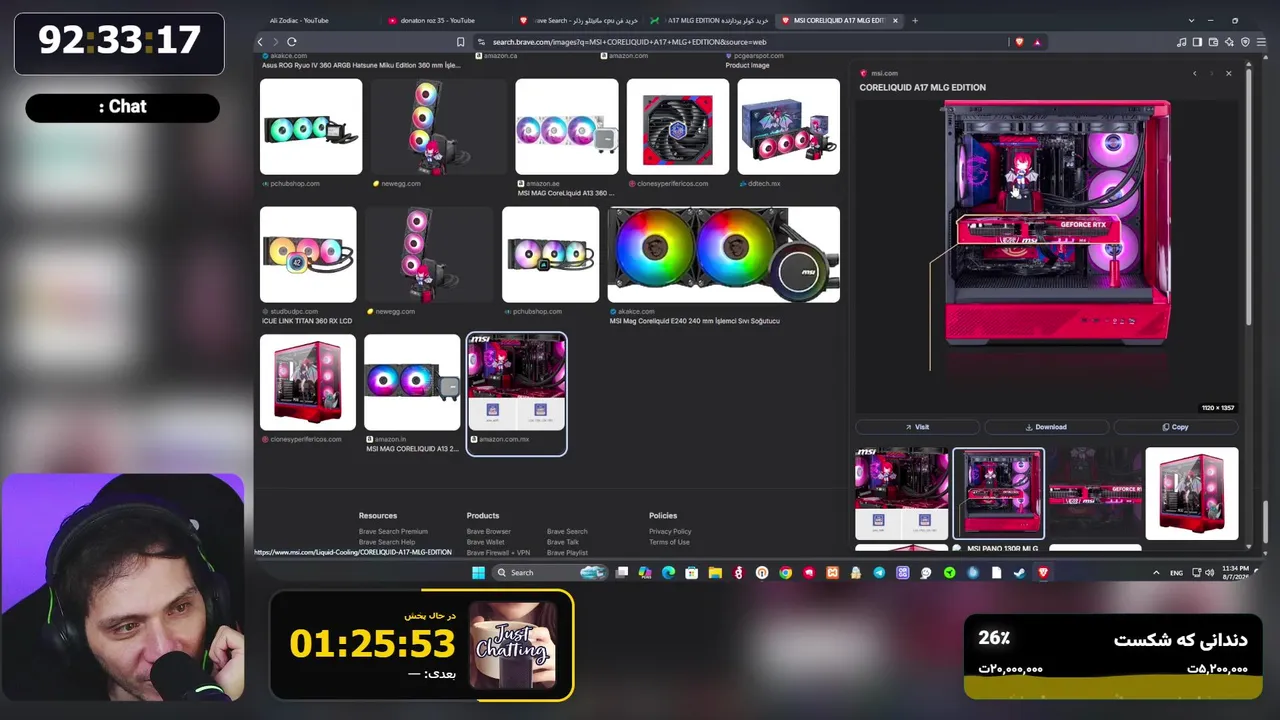The height and width of the screenshot is (720, 1280).
Task: Open the ENG language switcher
Action: (1176, 573)
